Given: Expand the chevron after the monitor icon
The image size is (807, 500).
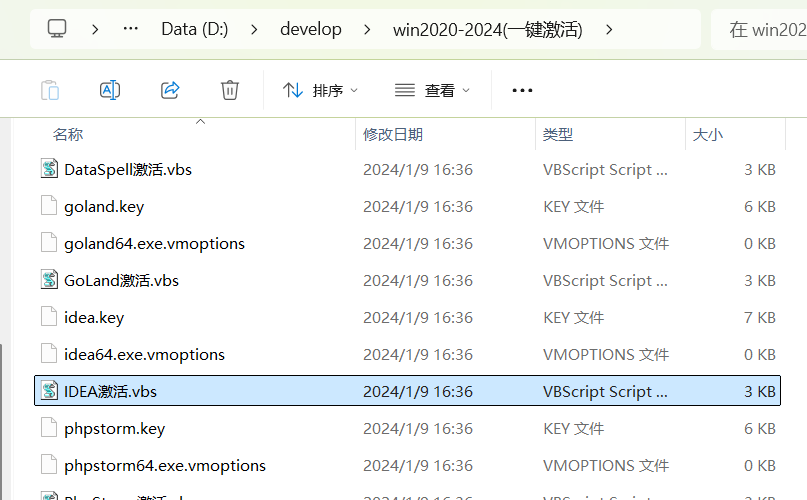Looking at the screenshot, I should point(95,29).
